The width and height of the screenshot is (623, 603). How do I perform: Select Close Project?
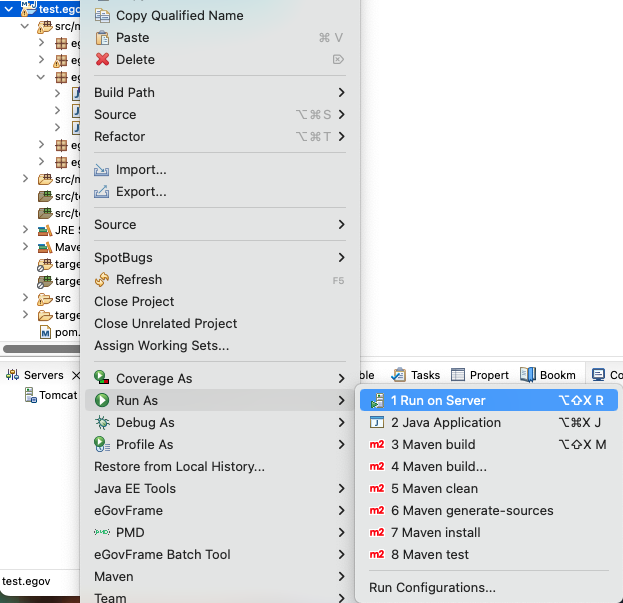tap(220, 302)
